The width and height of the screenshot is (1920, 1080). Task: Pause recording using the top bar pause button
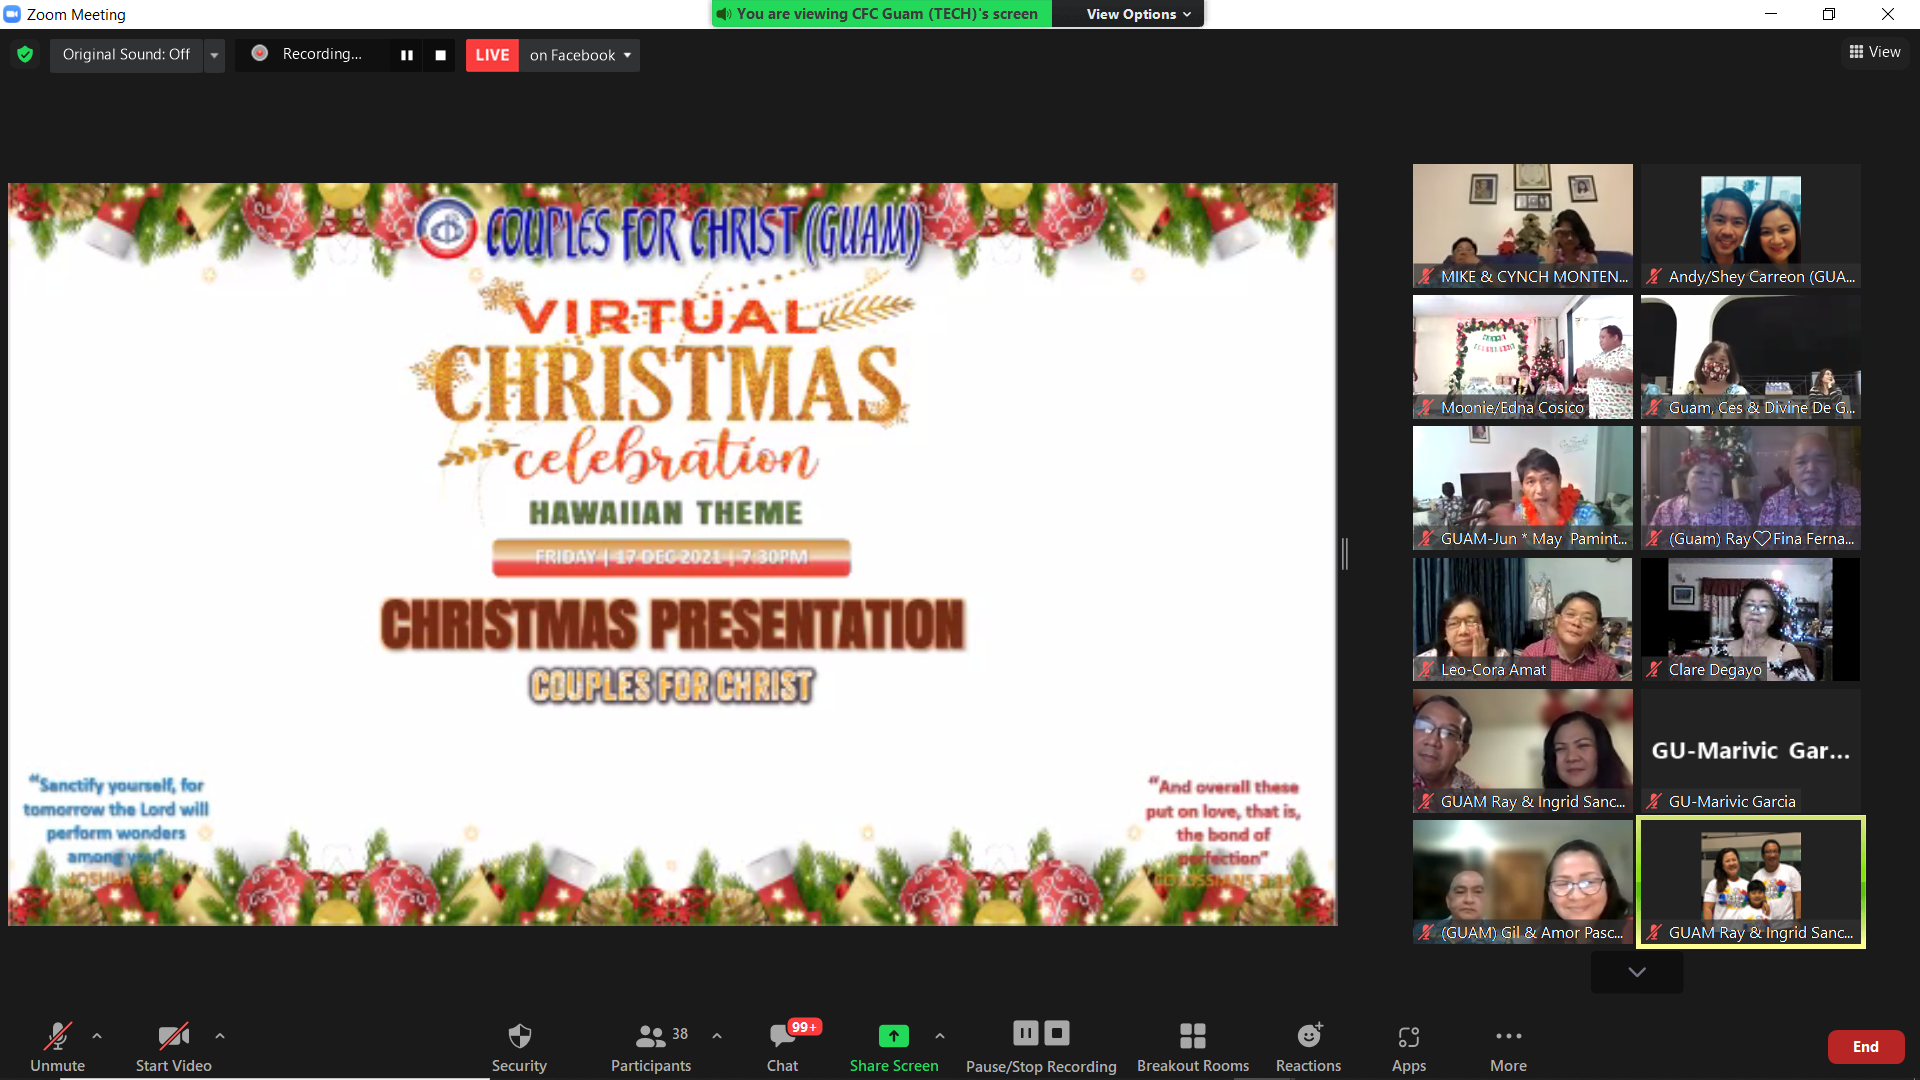(x=406, y=55)
